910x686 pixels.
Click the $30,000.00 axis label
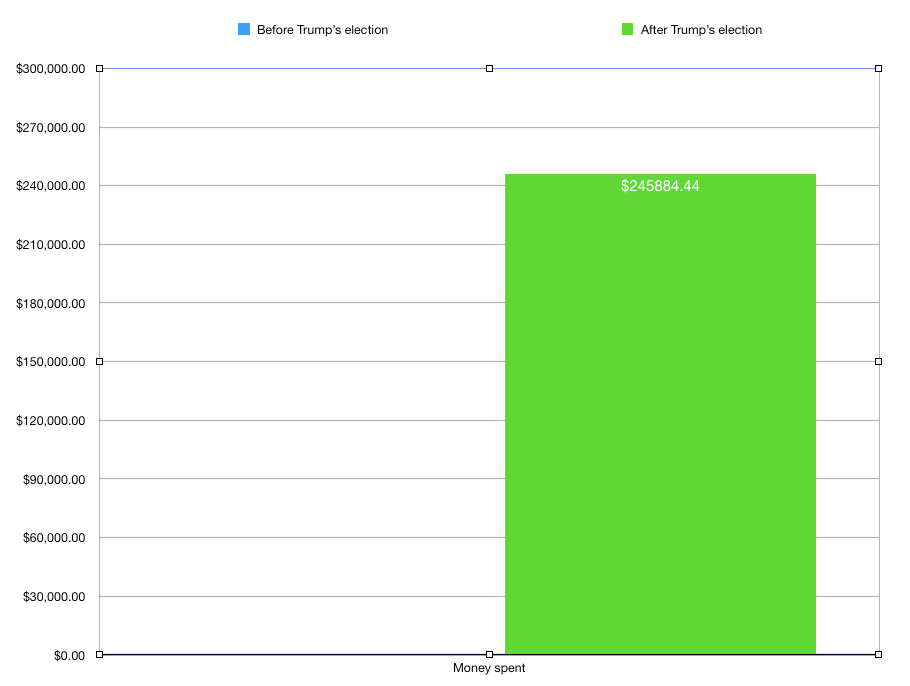(x=54, y=597)
